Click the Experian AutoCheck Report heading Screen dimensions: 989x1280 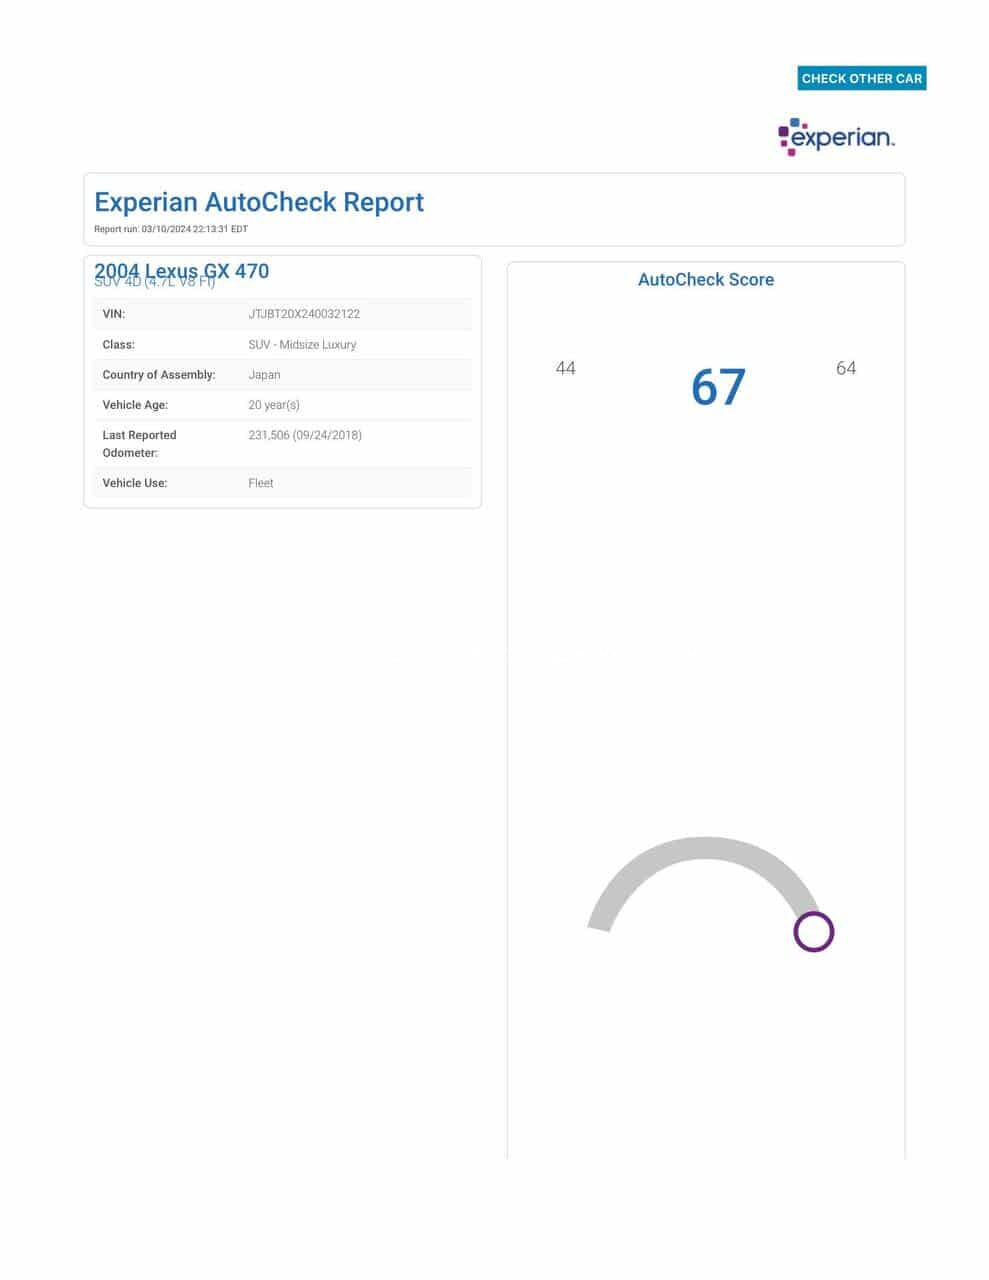click(259, 202)
